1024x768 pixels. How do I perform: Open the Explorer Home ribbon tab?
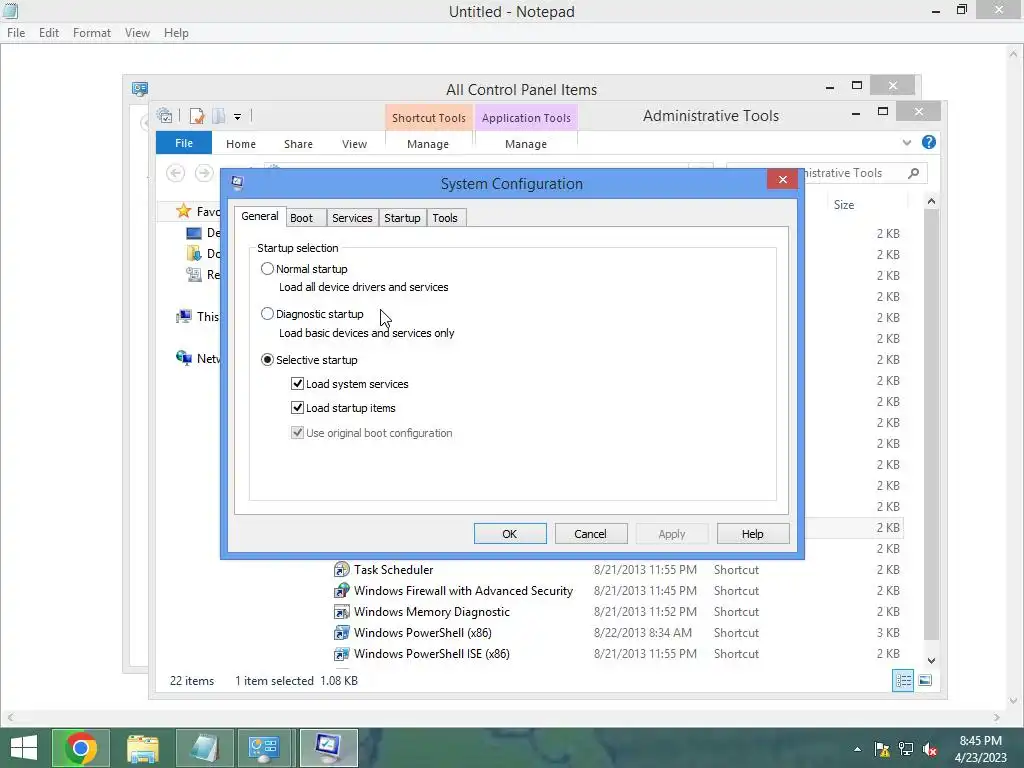tap(241, 144)
